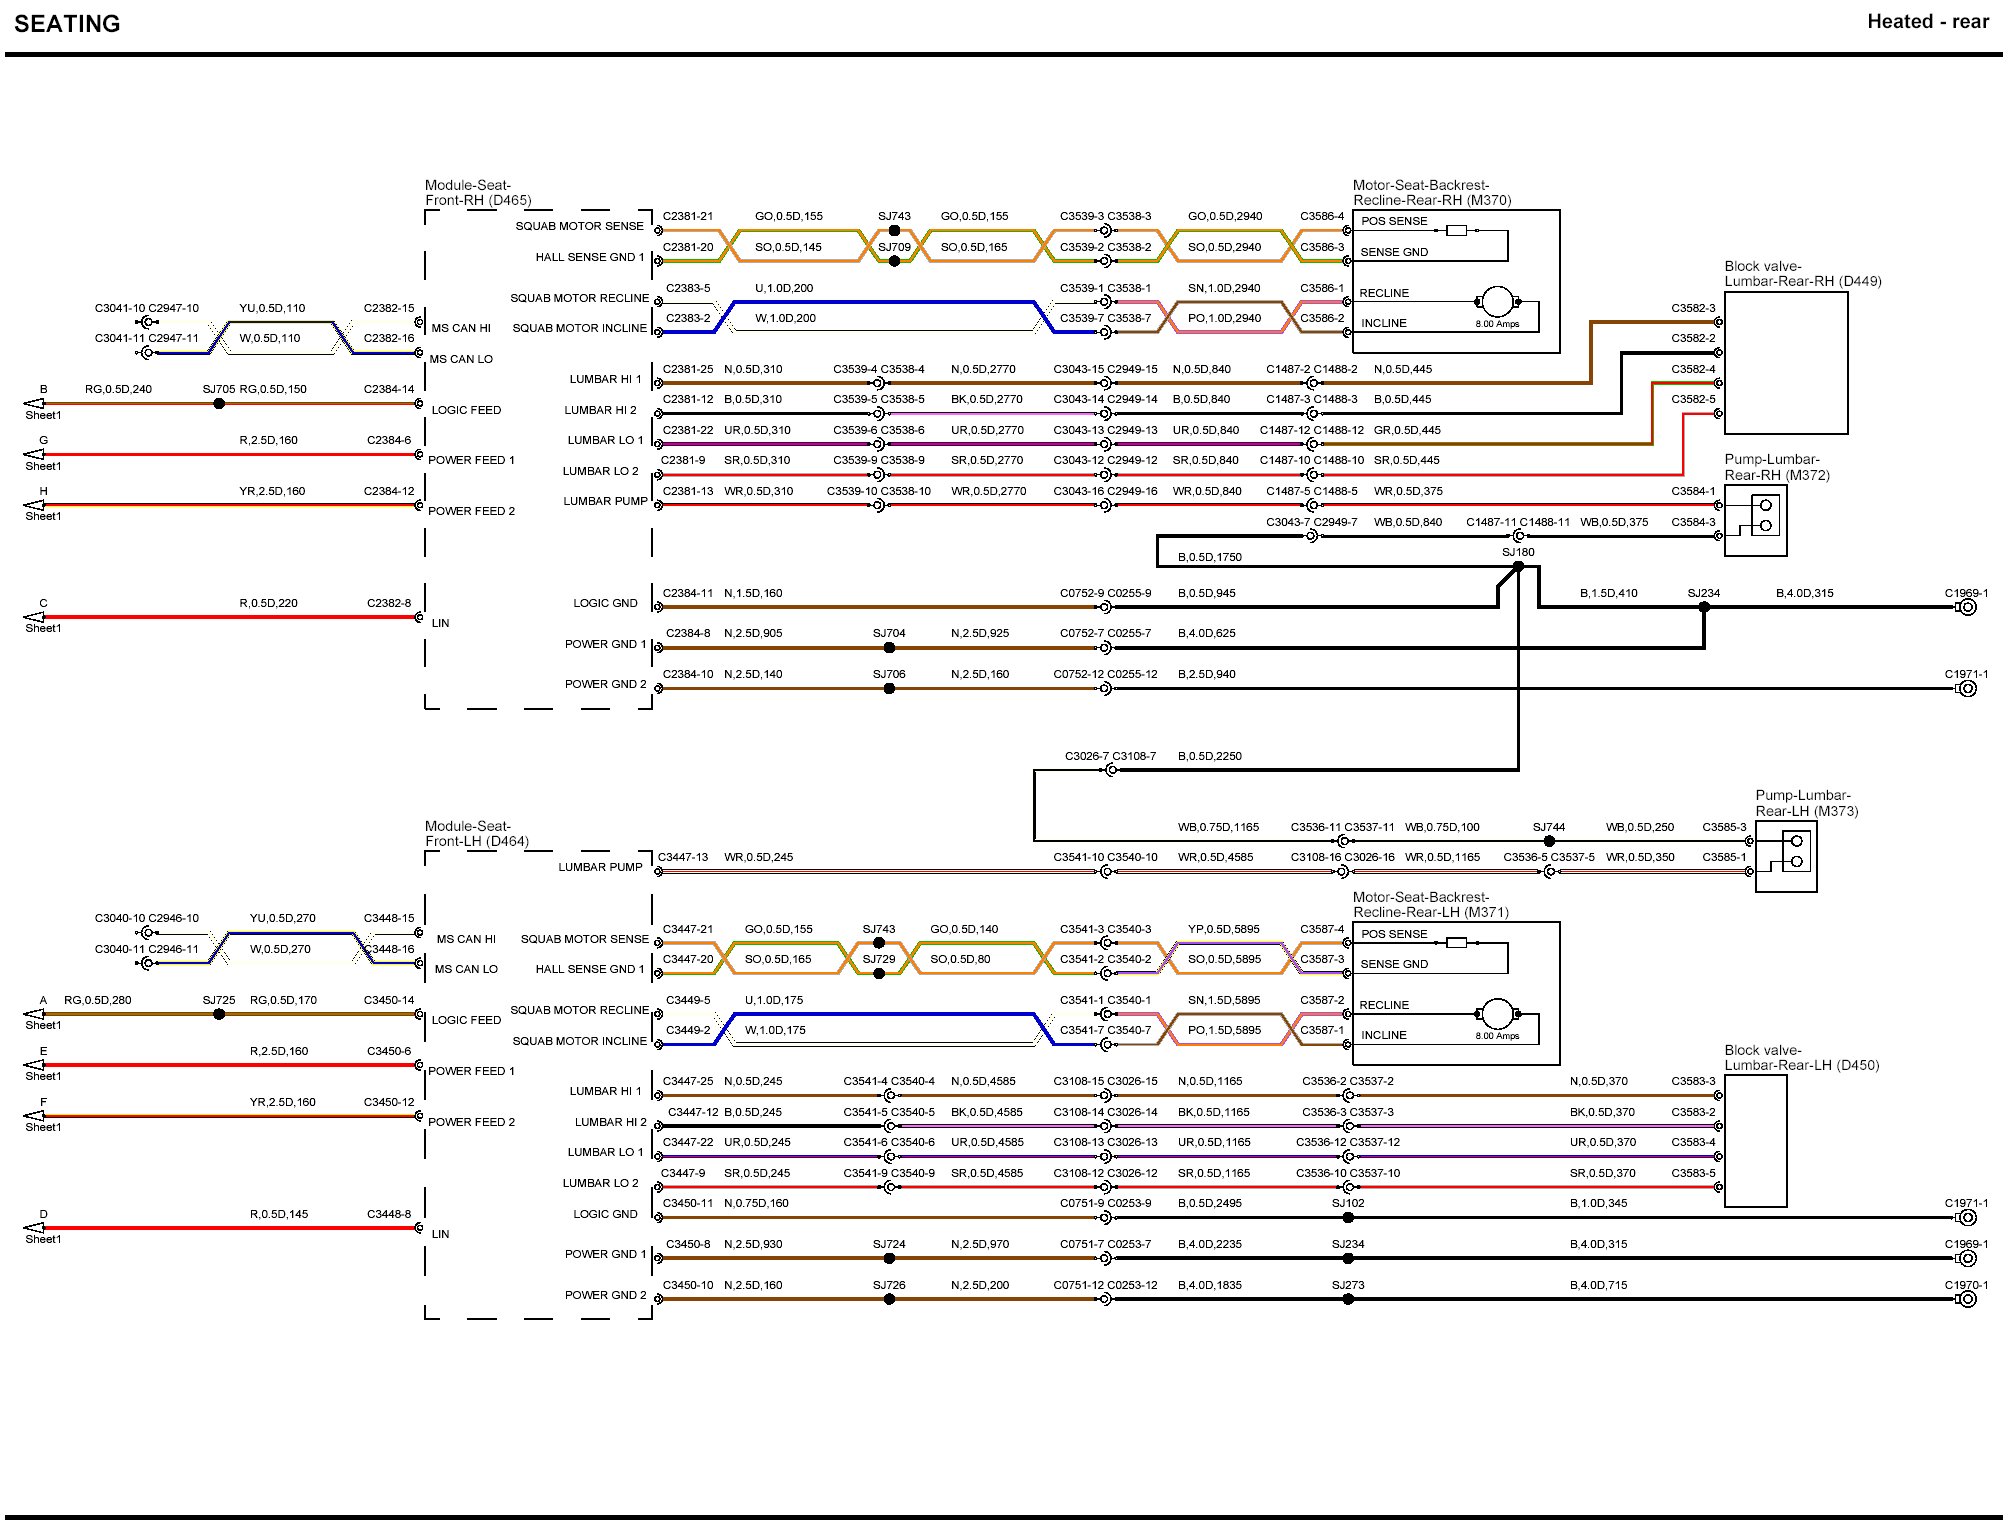Viewport: 2008px width, 1530px height.
Task: Click the SEATING section heading
Action: click(x=67, y=24)
